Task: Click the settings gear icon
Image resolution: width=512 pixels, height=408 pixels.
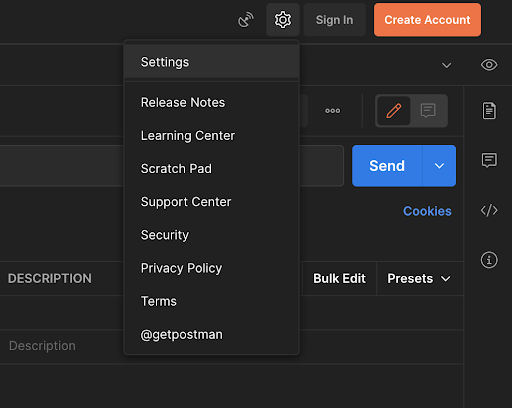Action: (x=283, y=20)
